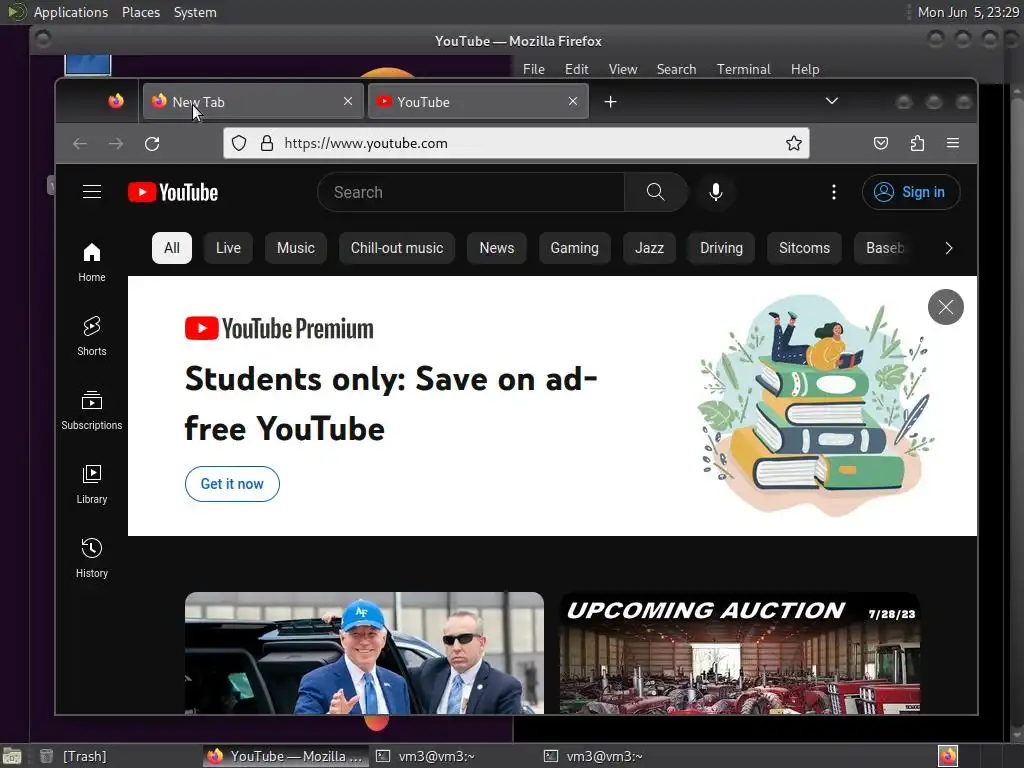This screenshot has width=1024, height=768.
Task: Switch to the YouTube tab
Action: pos(478,101)
